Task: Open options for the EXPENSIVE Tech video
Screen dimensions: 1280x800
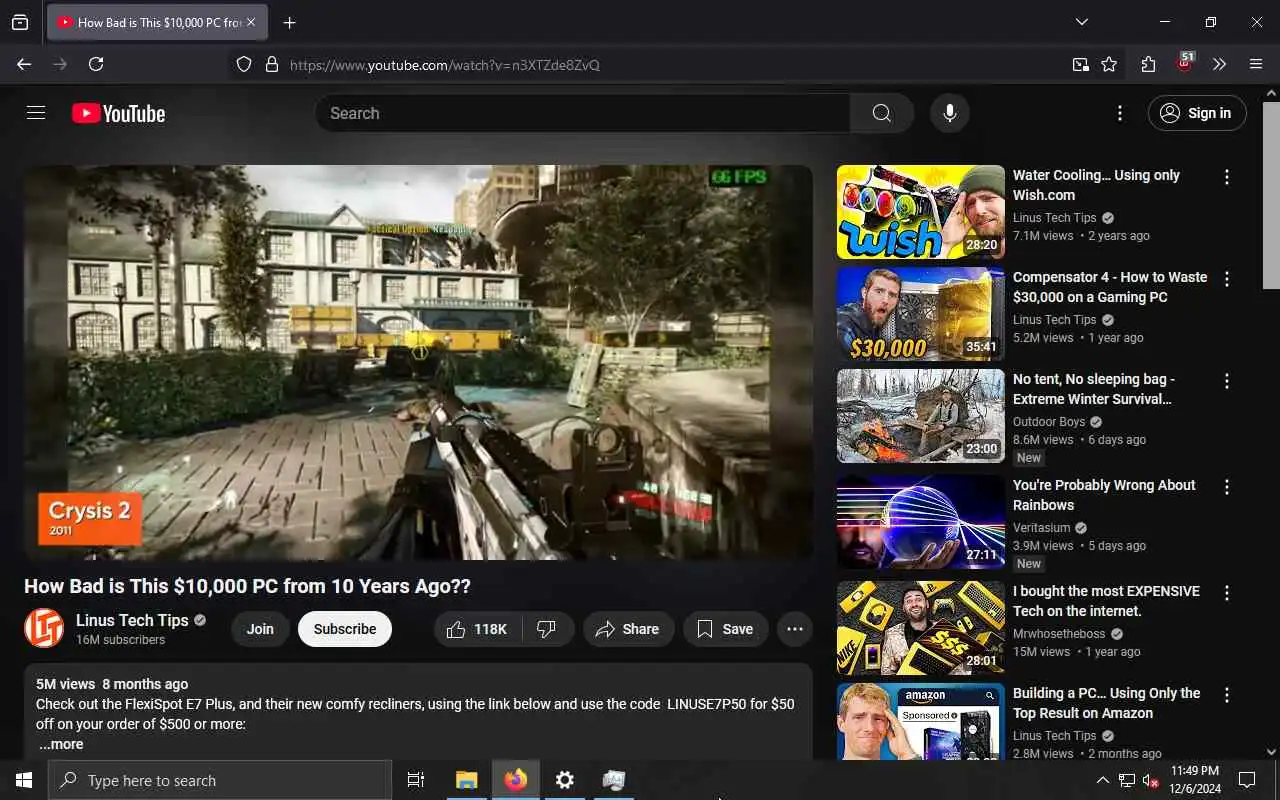Action: pyautogui.click(x=1227, y=593)
